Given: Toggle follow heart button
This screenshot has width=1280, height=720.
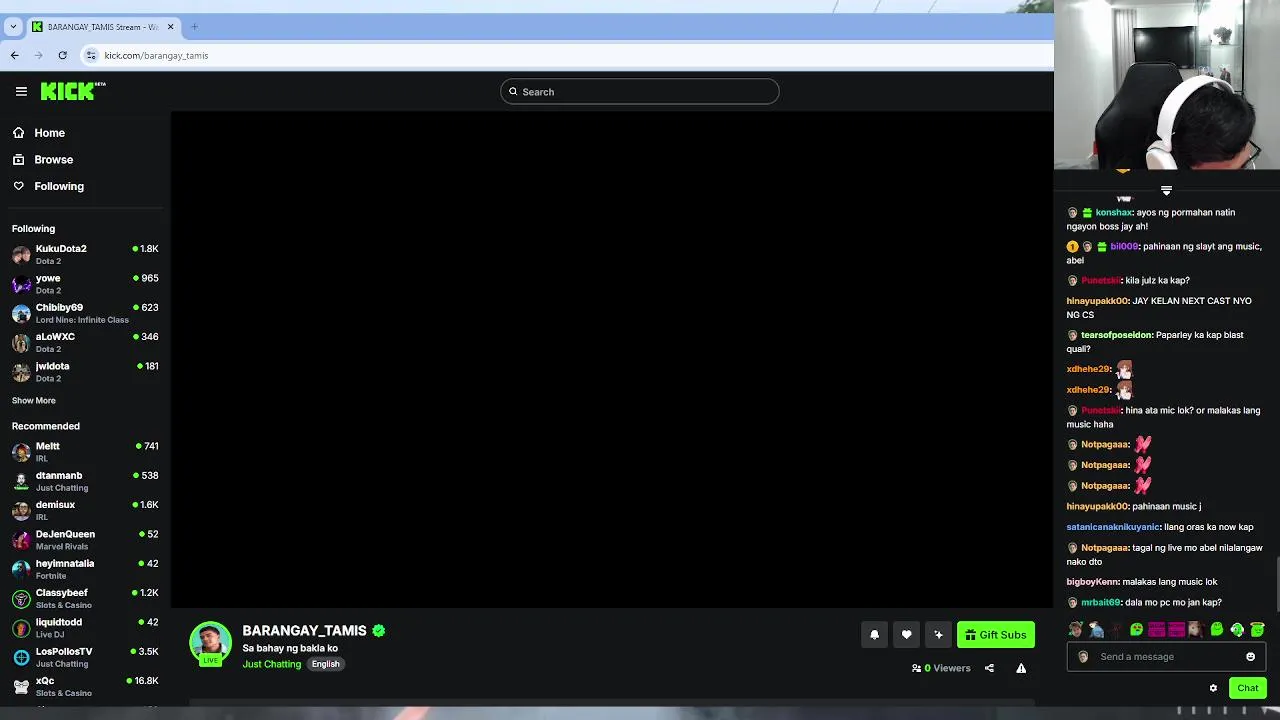Looking at the screenshot, I should pos(906,635).
